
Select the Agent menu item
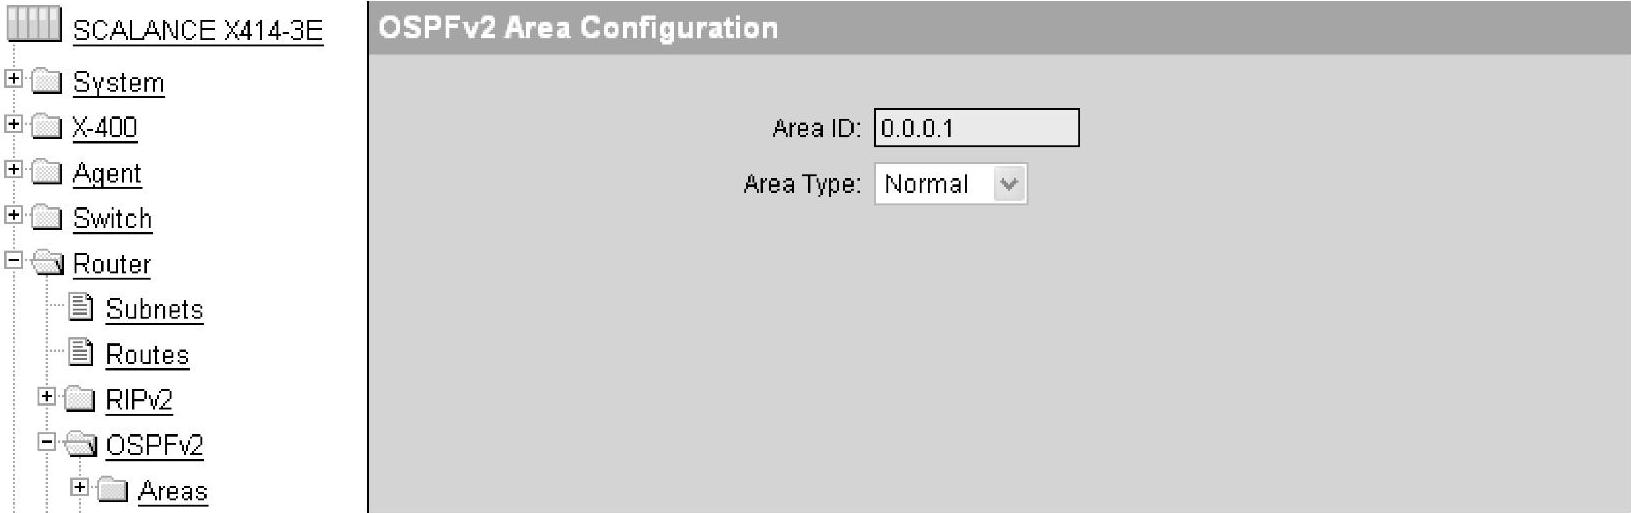click(107, 174)
